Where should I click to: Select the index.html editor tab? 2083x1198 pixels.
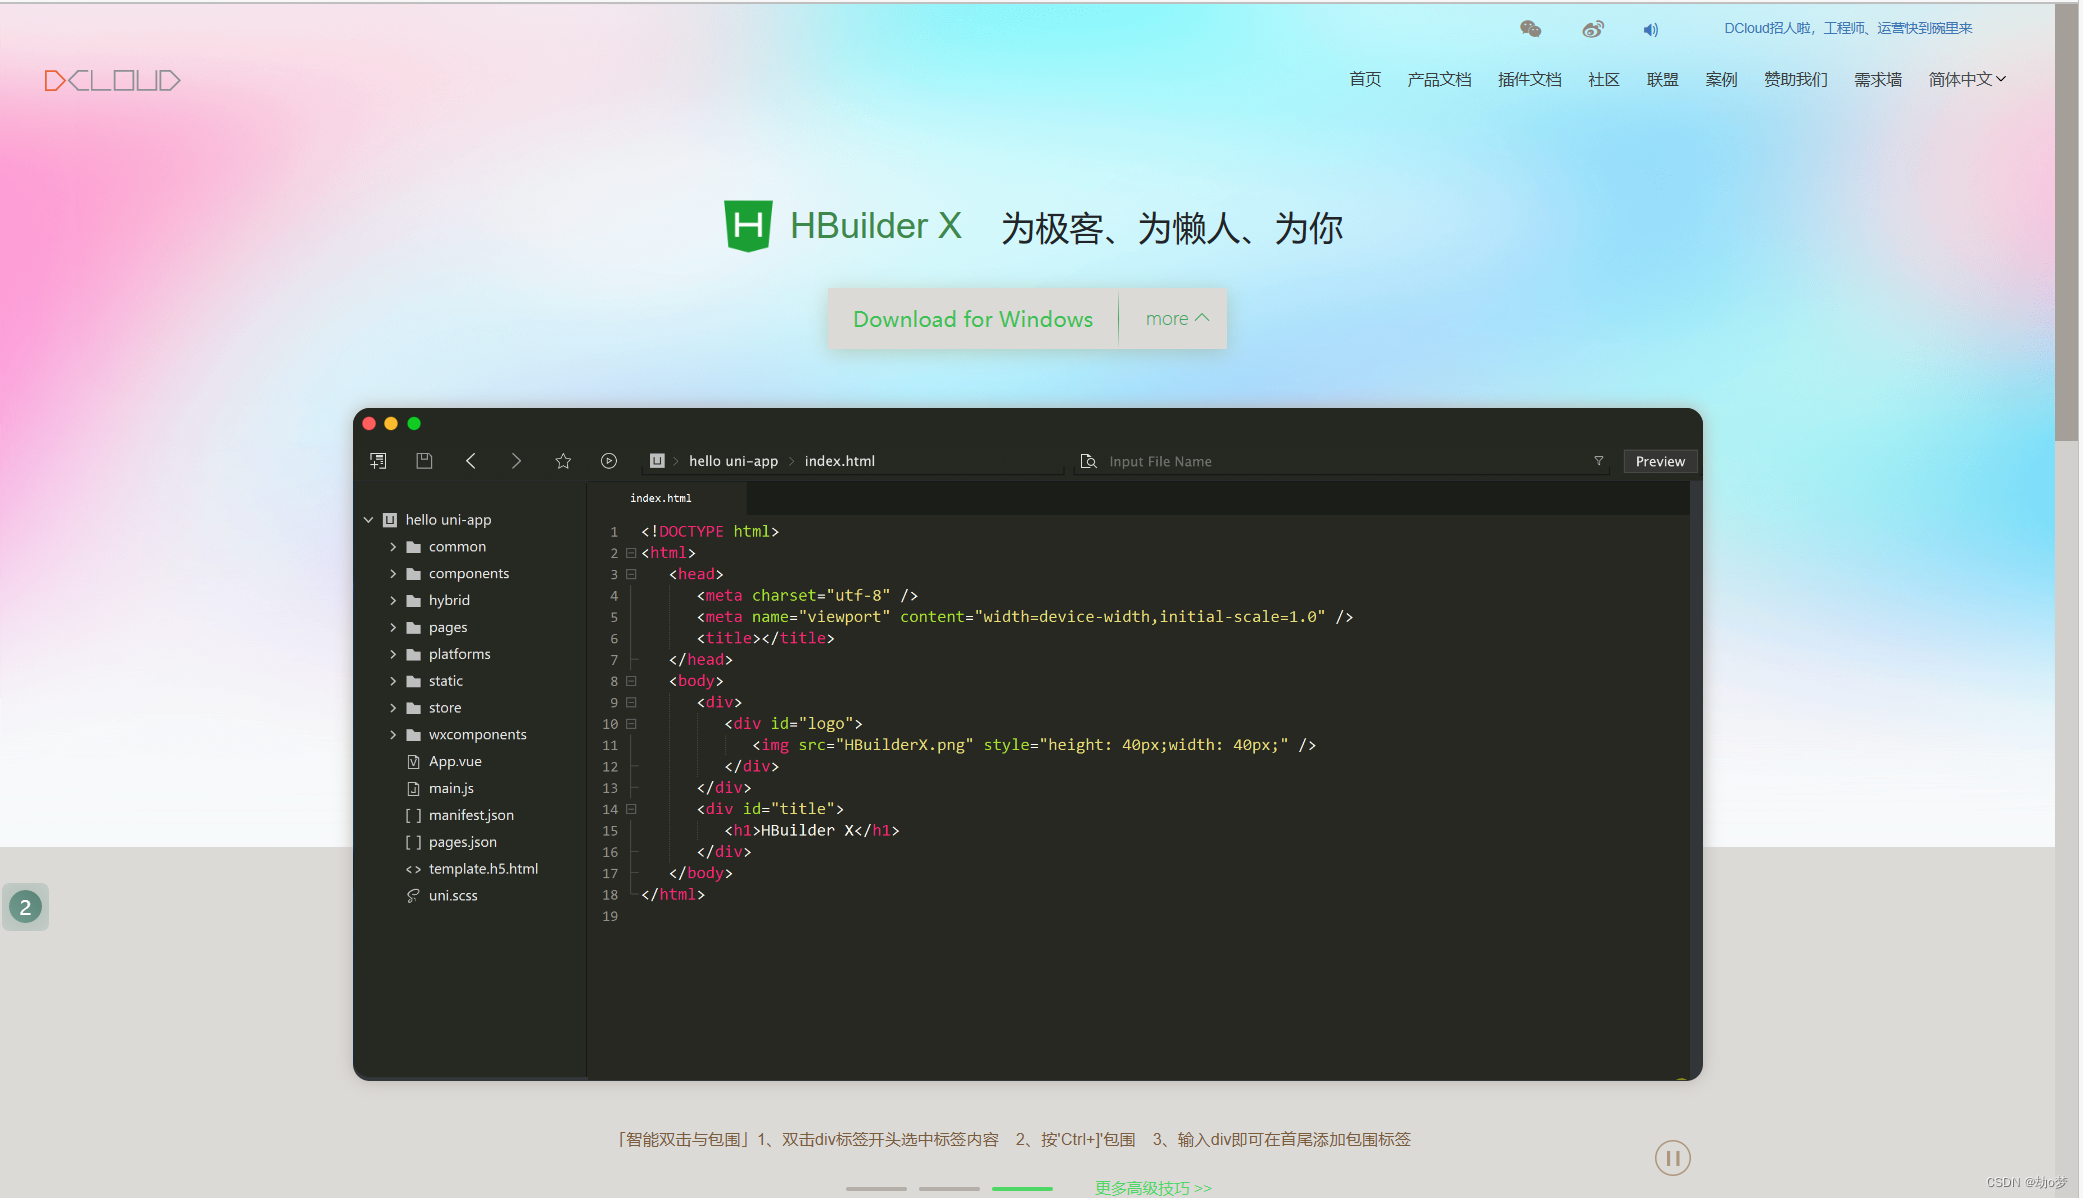(x=661, y=498)
